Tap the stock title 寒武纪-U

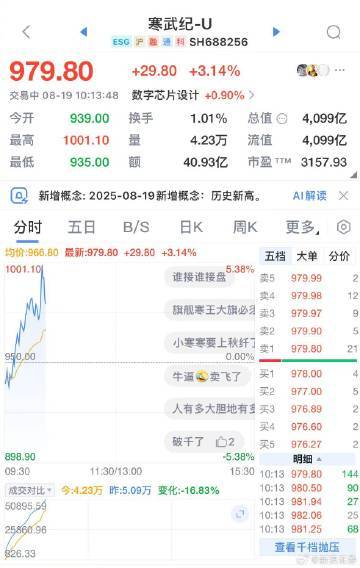[180, 24]
